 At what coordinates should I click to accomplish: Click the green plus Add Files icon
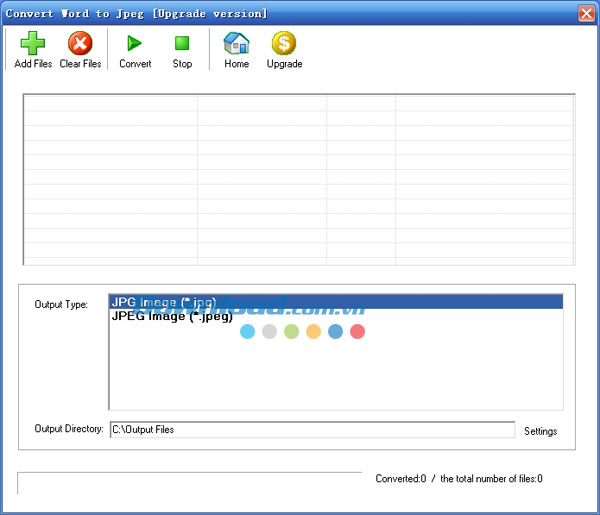pos(33,44)
